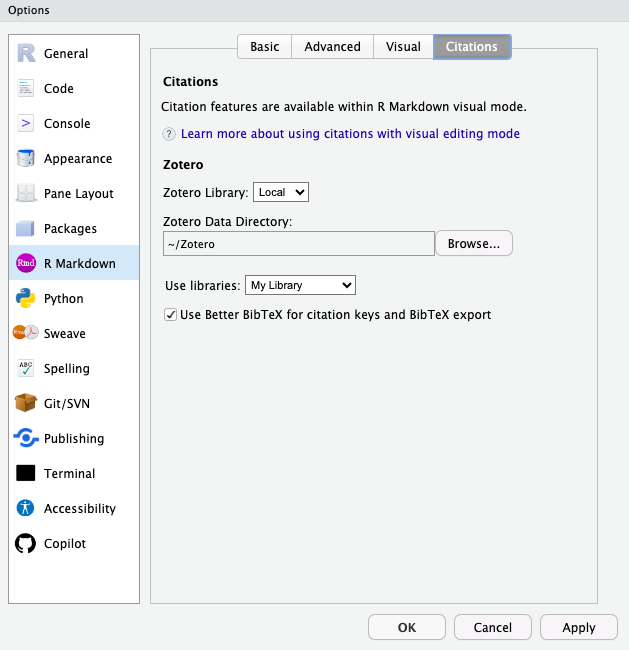This screenshot has width=629, height=650.
Task: Open Learn more about citations link
Action: pyautogui.click(x=350, y=133)
